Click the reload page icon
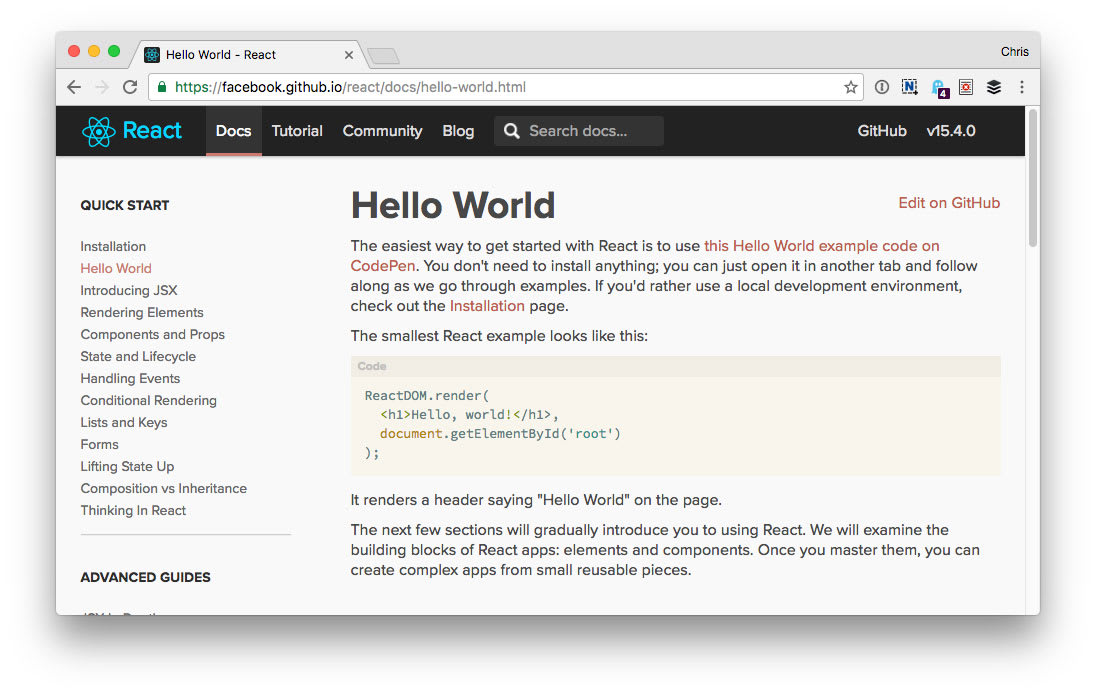This screenshot has width=1096, height=695. tap(130, 87)
